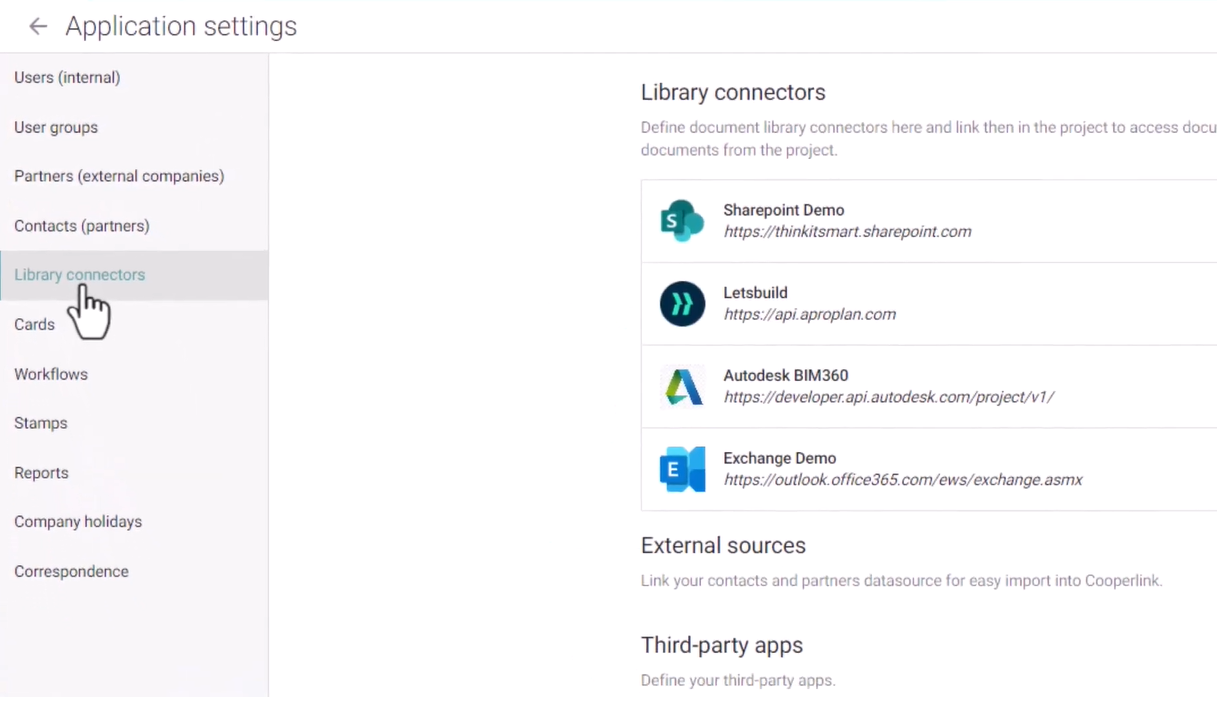The height and width of the screenshot is (702, 1217).
Task: Click the Sharepoint Demo connector icon
Action: pos(682,221)
